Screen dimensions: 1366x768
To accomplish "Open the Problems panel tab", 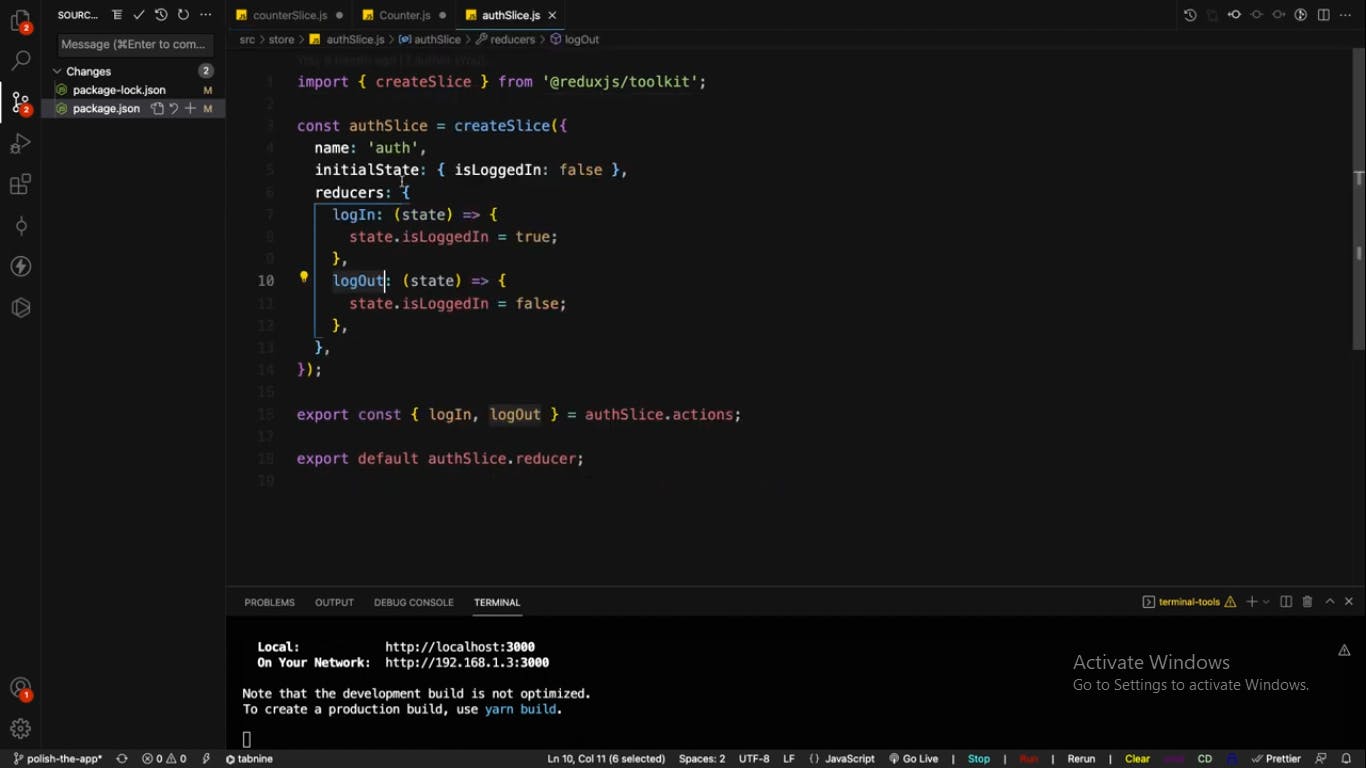I will (x=269, y=602).
